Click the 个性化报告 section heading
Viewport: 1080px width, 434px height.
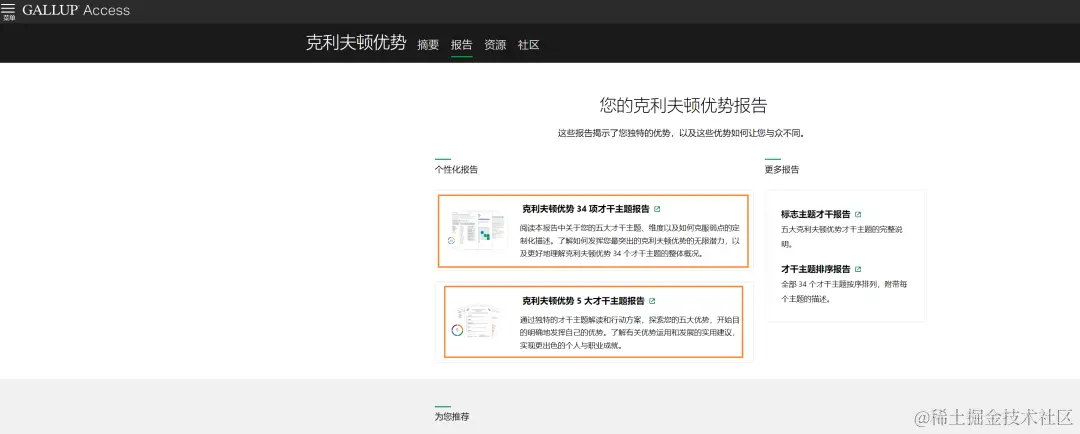click(456, 169)
